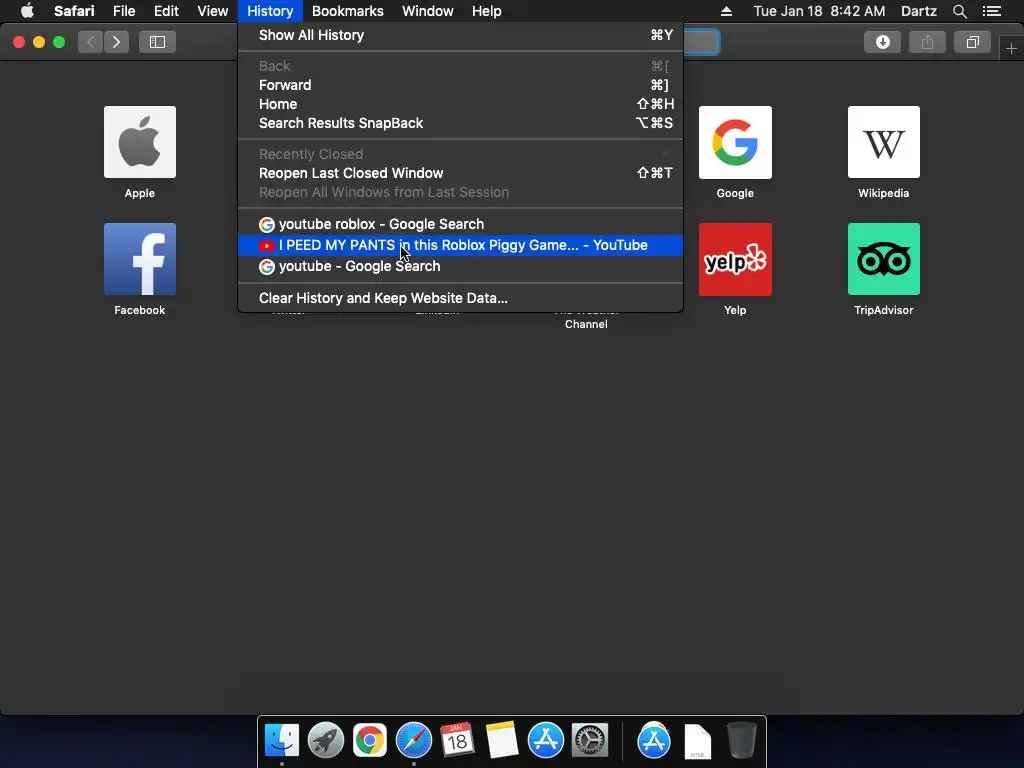Choose Reopen Last Closed Window
This screenshot has height=768, width=1024.
point(460,173)
